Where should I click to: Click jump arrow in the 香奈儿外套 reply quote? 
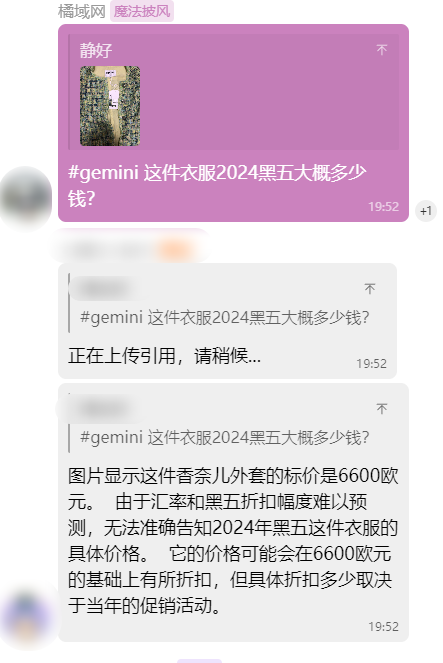point(382,408)
